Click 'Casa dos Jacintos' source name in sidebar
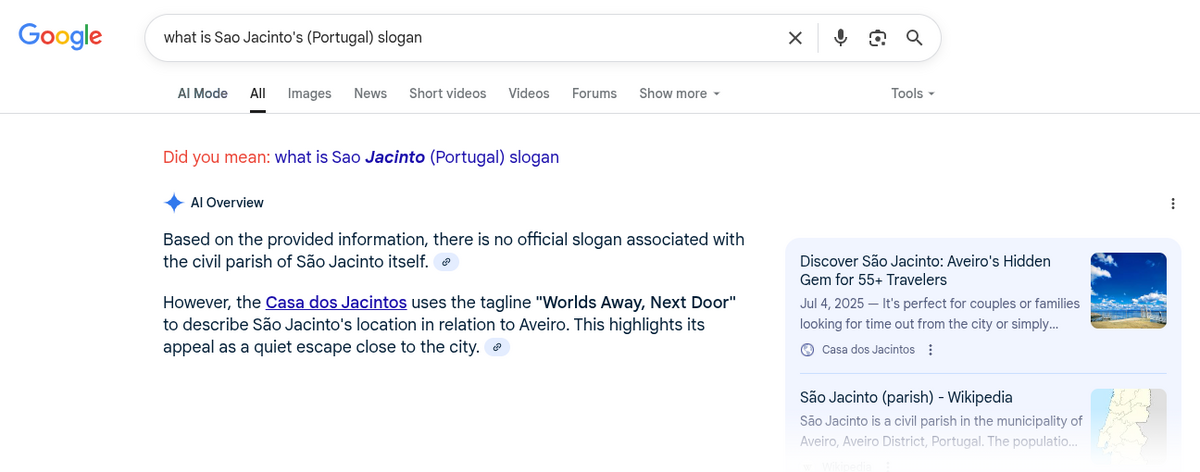Image resolution: width=1200 pixels, height=472 pixels. point(868,350)
